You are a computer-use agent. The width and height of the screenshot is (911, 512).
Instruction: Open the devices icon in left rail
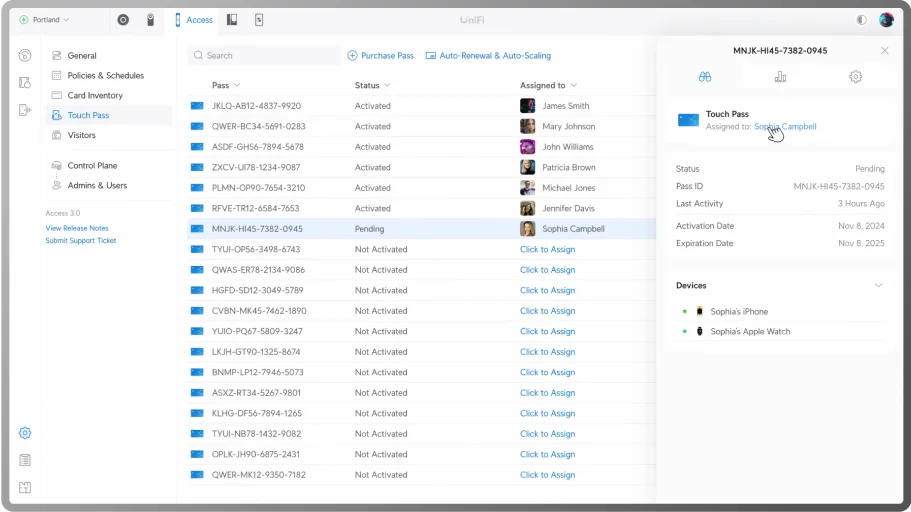pyautogui.click(x=25, y=83)
